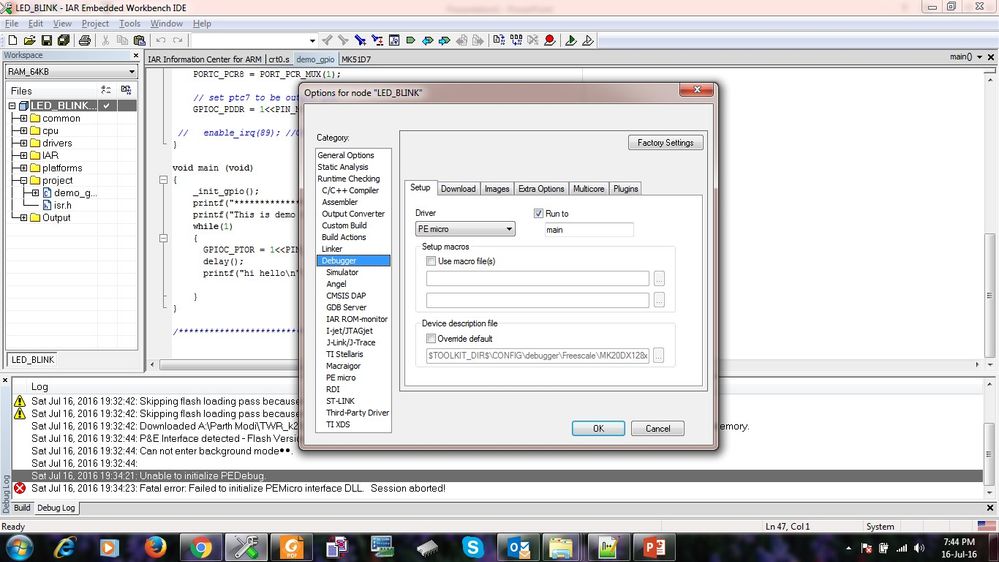This screenshot has width=999, height=562.
Task: Open the MK51D7 editor tab
Action: click(x=356, y=59)
